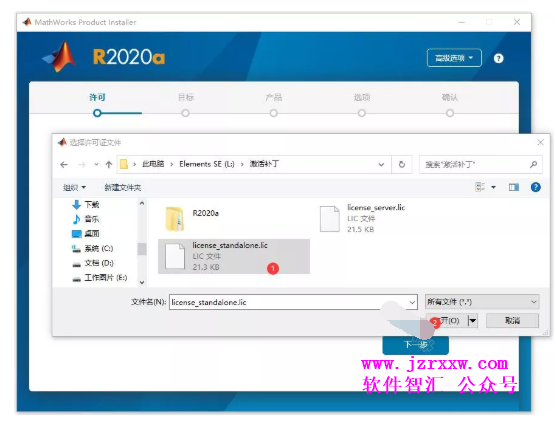Screen dimensions: 556x429
Task: Click the open button split arrow
Action: click(x=473, y=321)
